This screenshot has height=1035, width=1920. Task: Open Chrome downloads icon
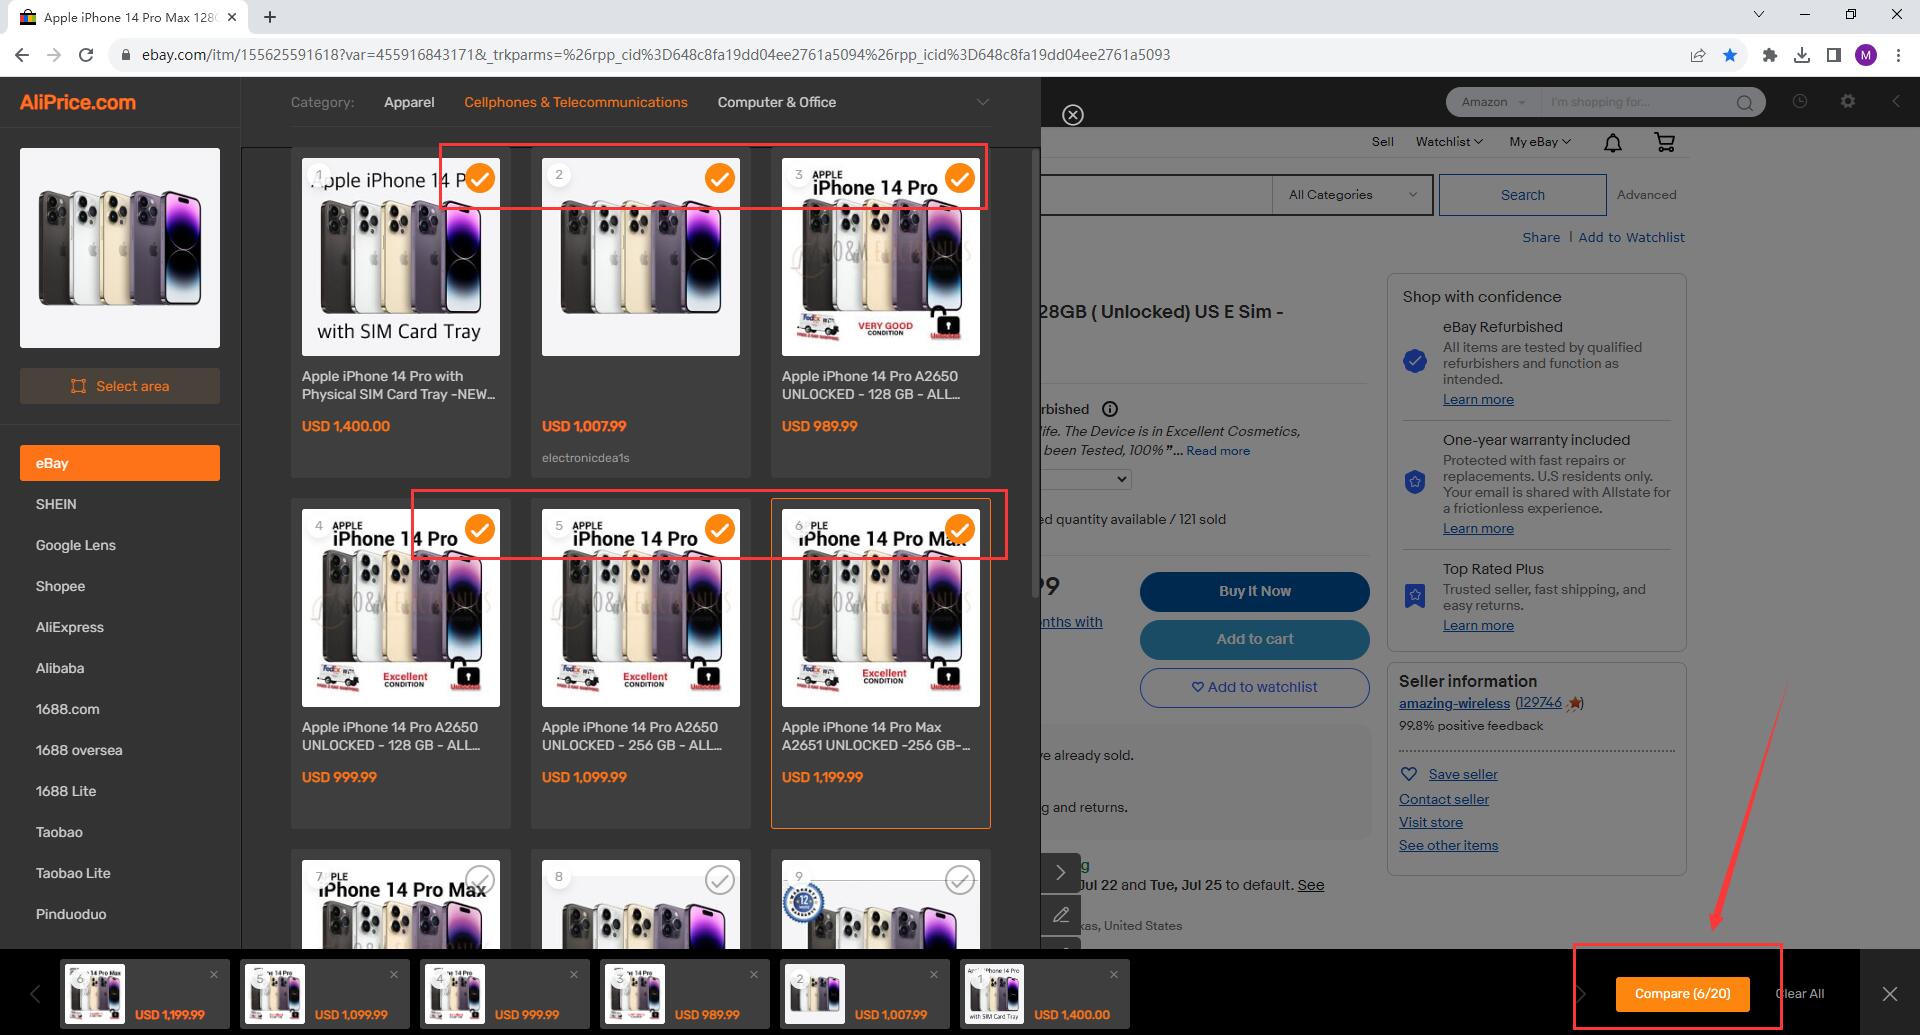pos(1802,55)
